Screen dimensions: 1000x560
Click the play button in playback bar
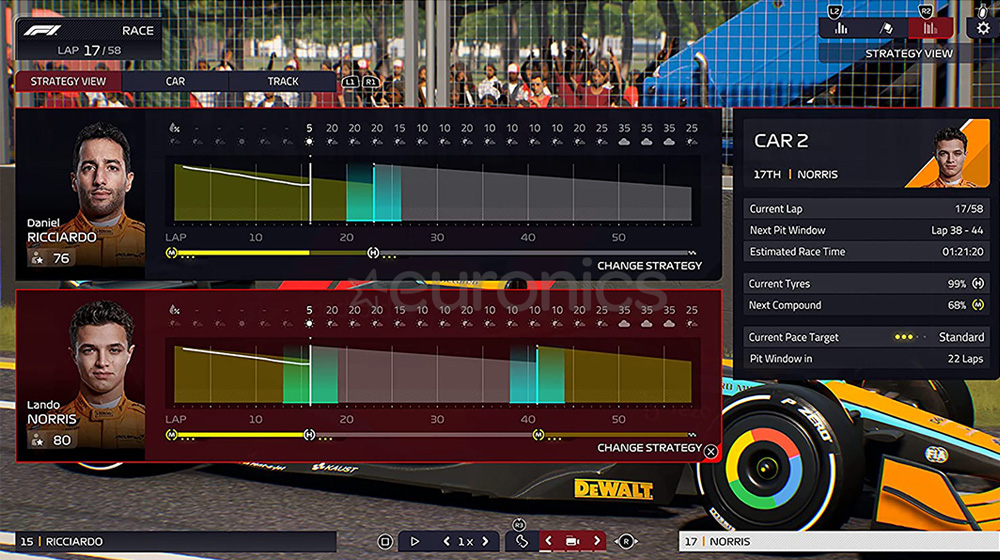pyautogui.click(x=414, y=541)
